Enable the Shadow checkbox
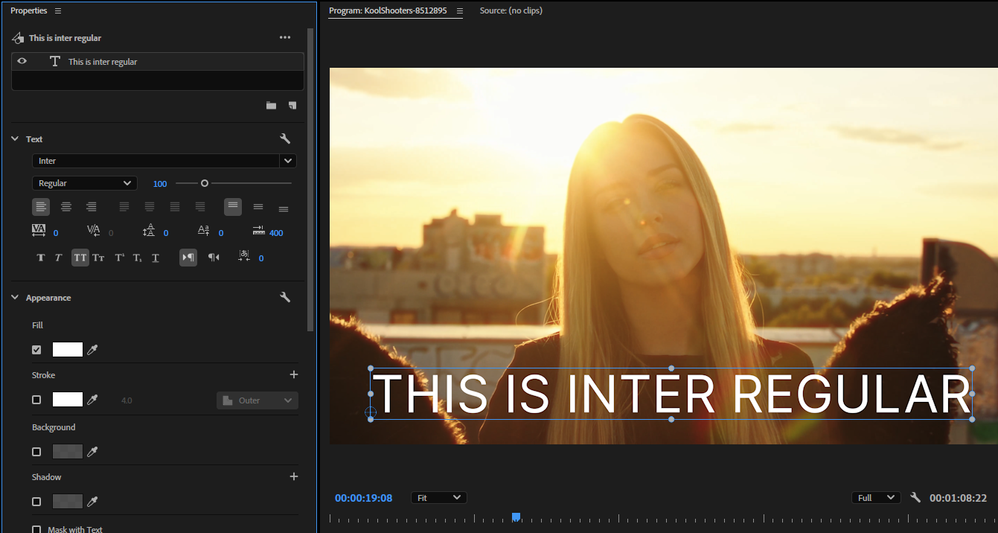Viewport: 998px width, 533px height. [37, 502]
